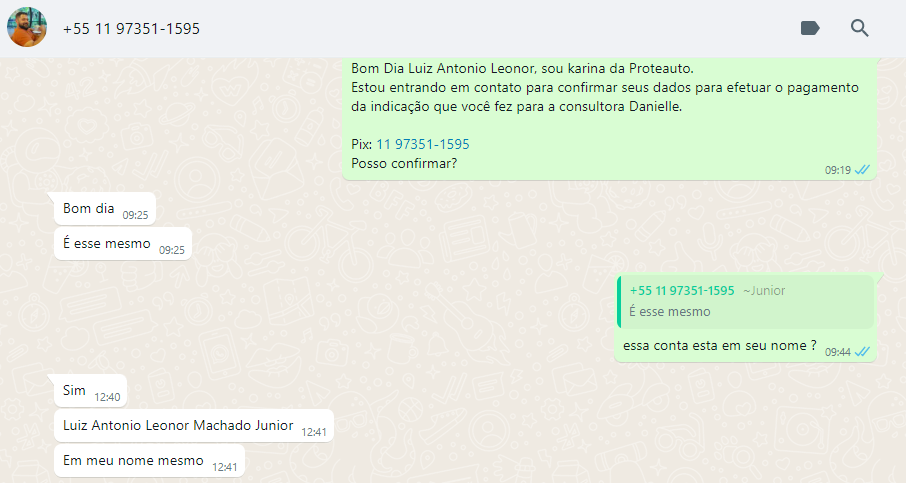Select the "Sim" message bubble

pos(91,391)
